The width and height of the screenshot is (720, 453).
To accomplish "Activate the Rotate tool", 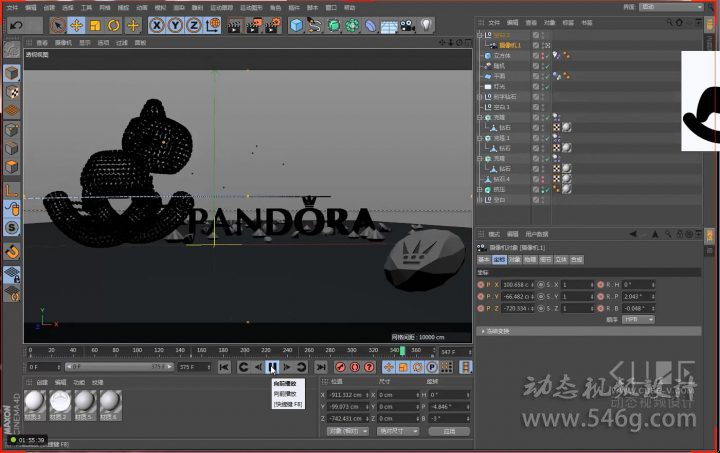I will pos(114,25).
